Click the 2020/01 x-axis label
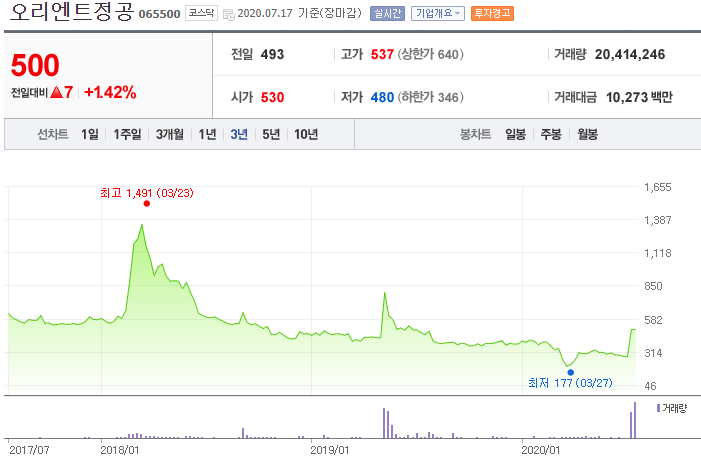 click(541, 450)
